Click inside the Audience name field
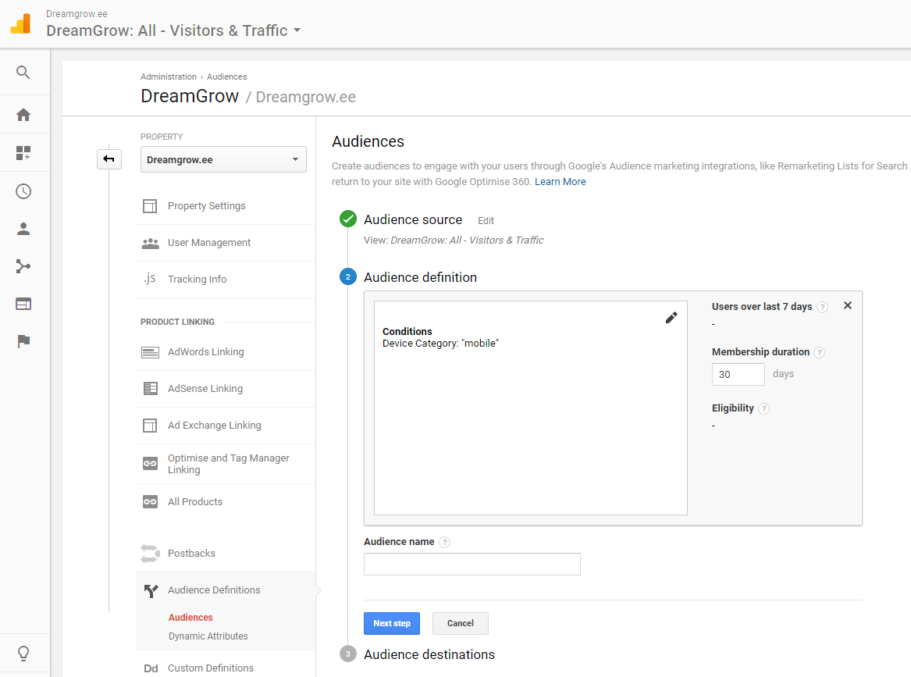The image size is (911, 677). click(471, 564)
